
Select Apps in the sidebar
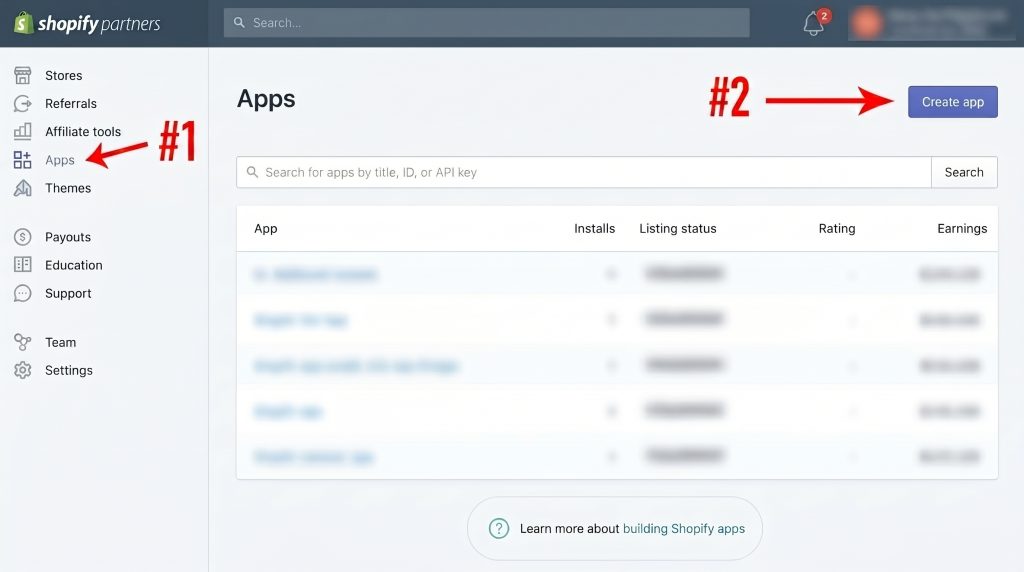[x=59, y=160]
